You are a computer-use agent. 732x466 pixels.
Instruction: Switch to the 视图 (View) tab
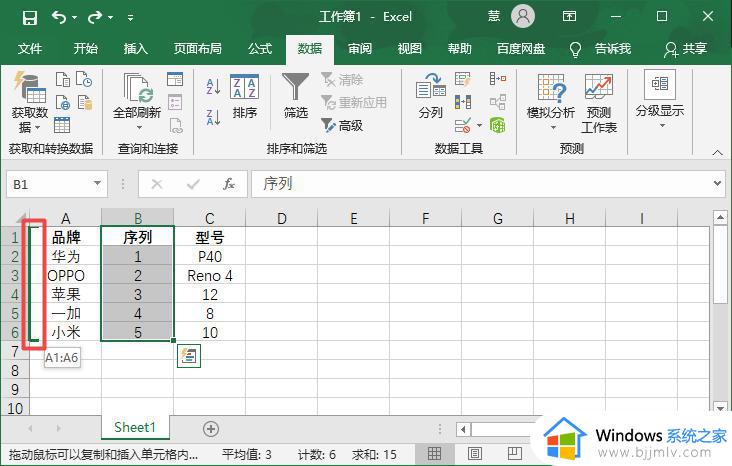410,49
